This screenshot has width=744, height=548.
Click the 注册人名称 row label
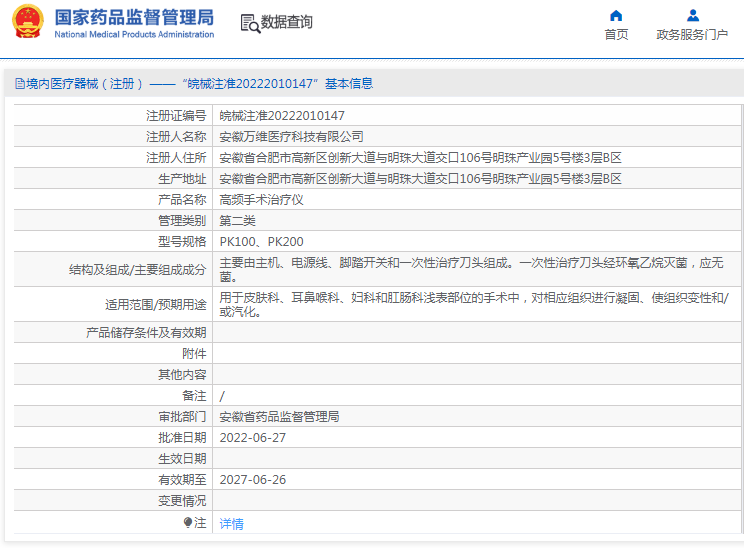pyautogui.click(x=176, y=137)
